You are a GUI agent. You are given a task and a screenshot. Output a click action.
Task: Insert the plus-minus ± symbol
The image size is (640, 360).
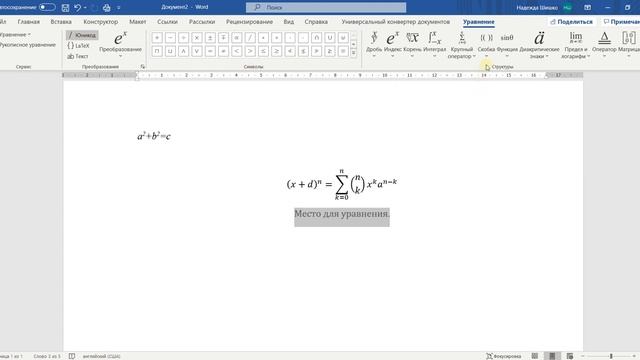[x=210, y=38]
